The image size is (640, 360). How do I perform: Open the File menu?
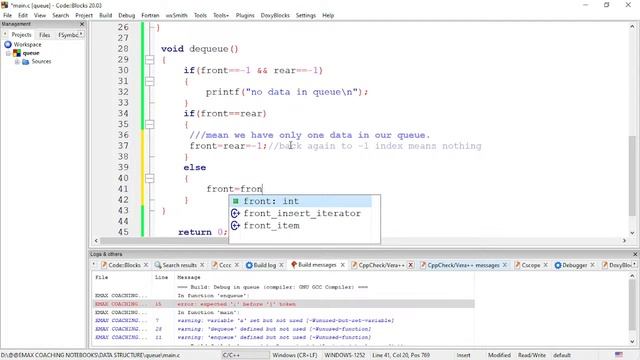point(7,15)
